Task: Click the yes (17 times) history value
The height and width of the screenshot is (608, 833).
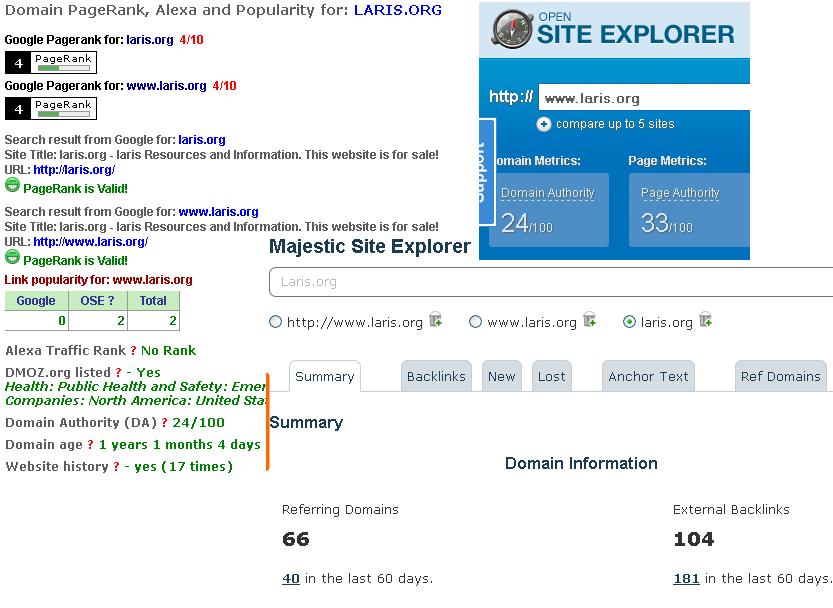Action: coord(183,467)
